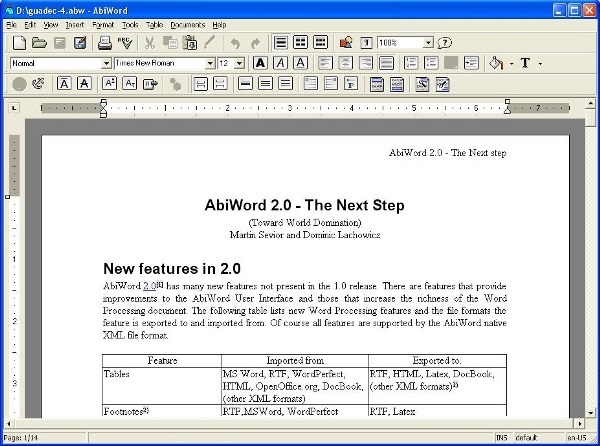This screenshot has height=446, width=600.
Task: Set page to two column layout
Action: tap(300, 42)
